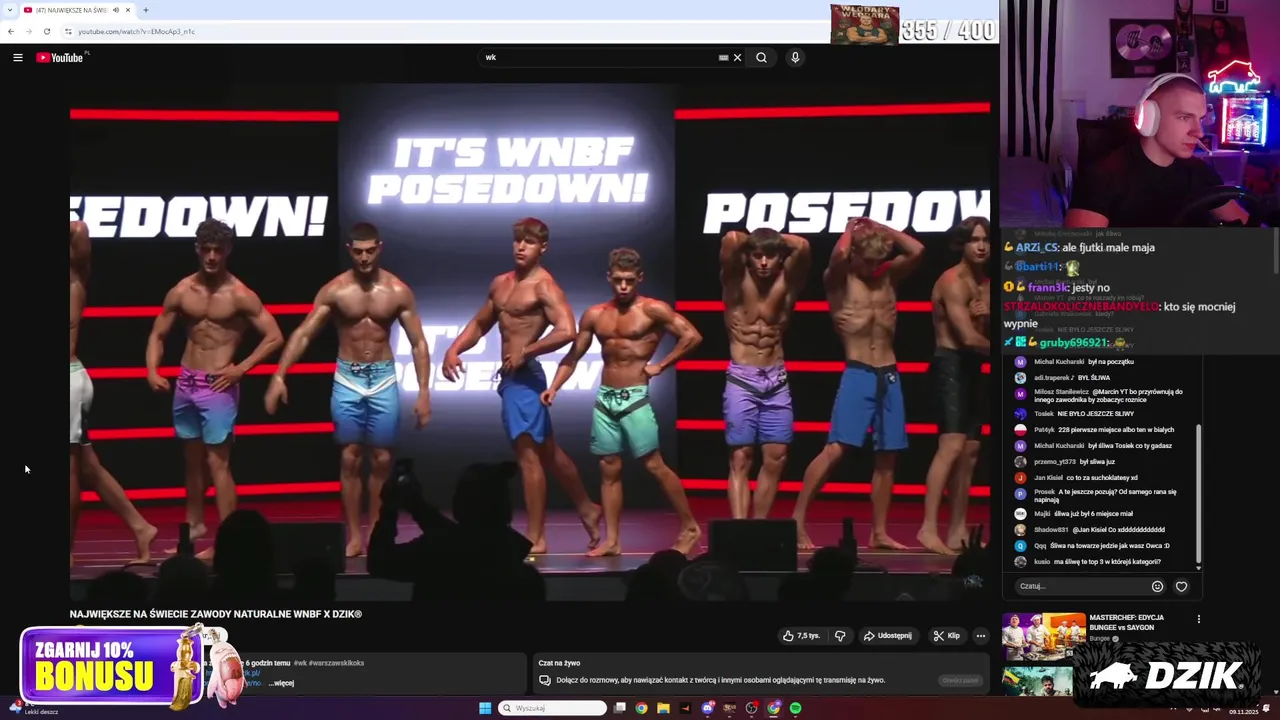Focus the YouTube search field containing 'wk'

[600, 58]
